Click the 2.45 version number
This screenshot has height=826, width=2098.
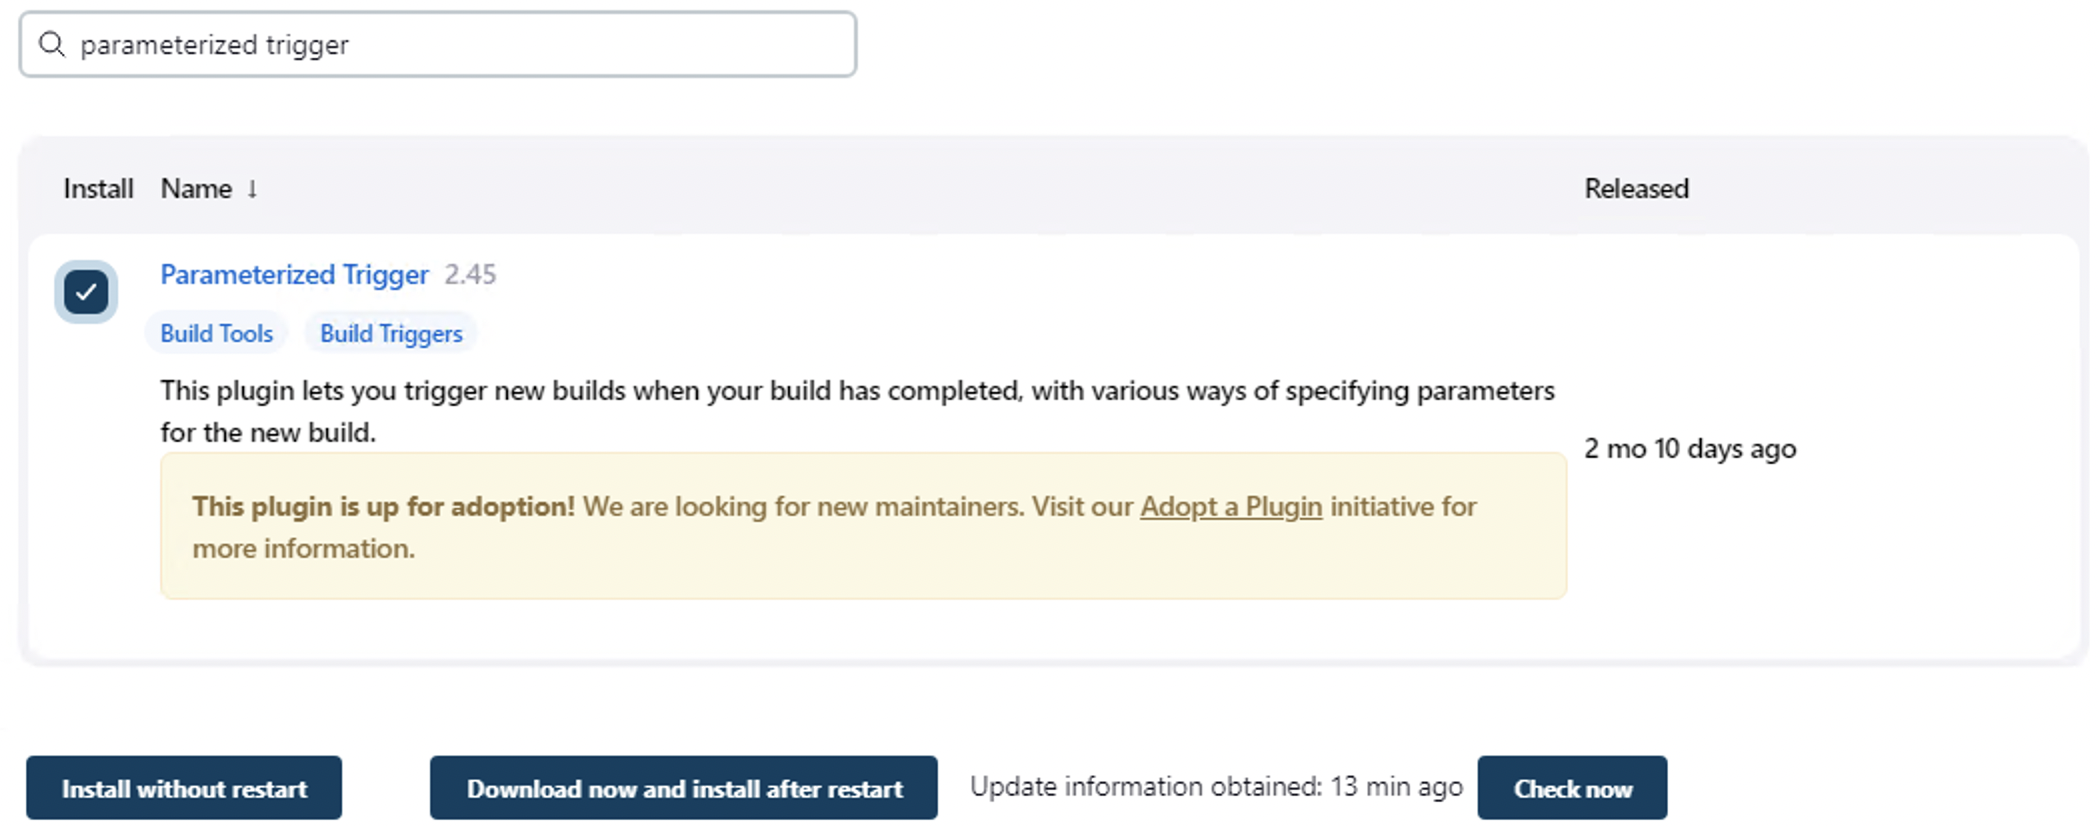470,275
